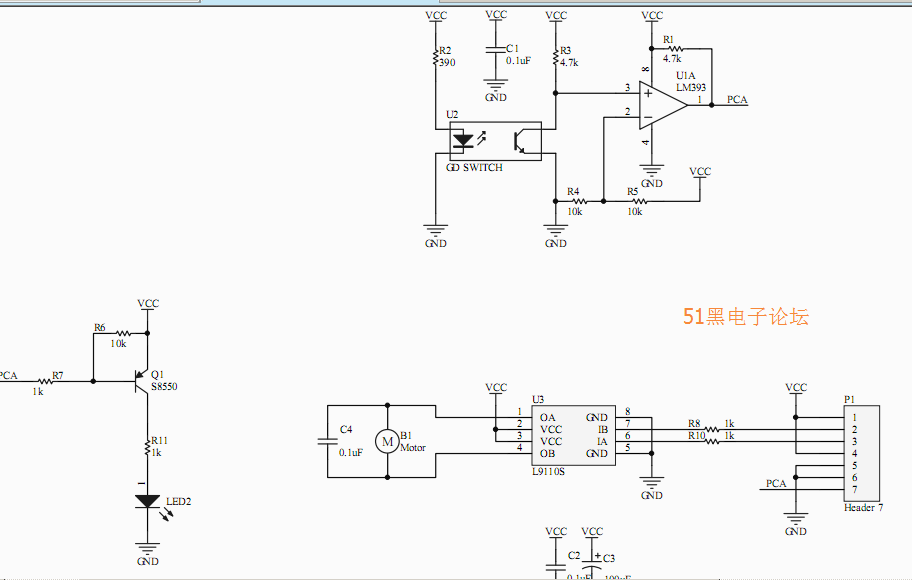Screen dimensions: 912x580
Task: Click the "IB" pin label on U3
Action: click(x=603, y=429)
